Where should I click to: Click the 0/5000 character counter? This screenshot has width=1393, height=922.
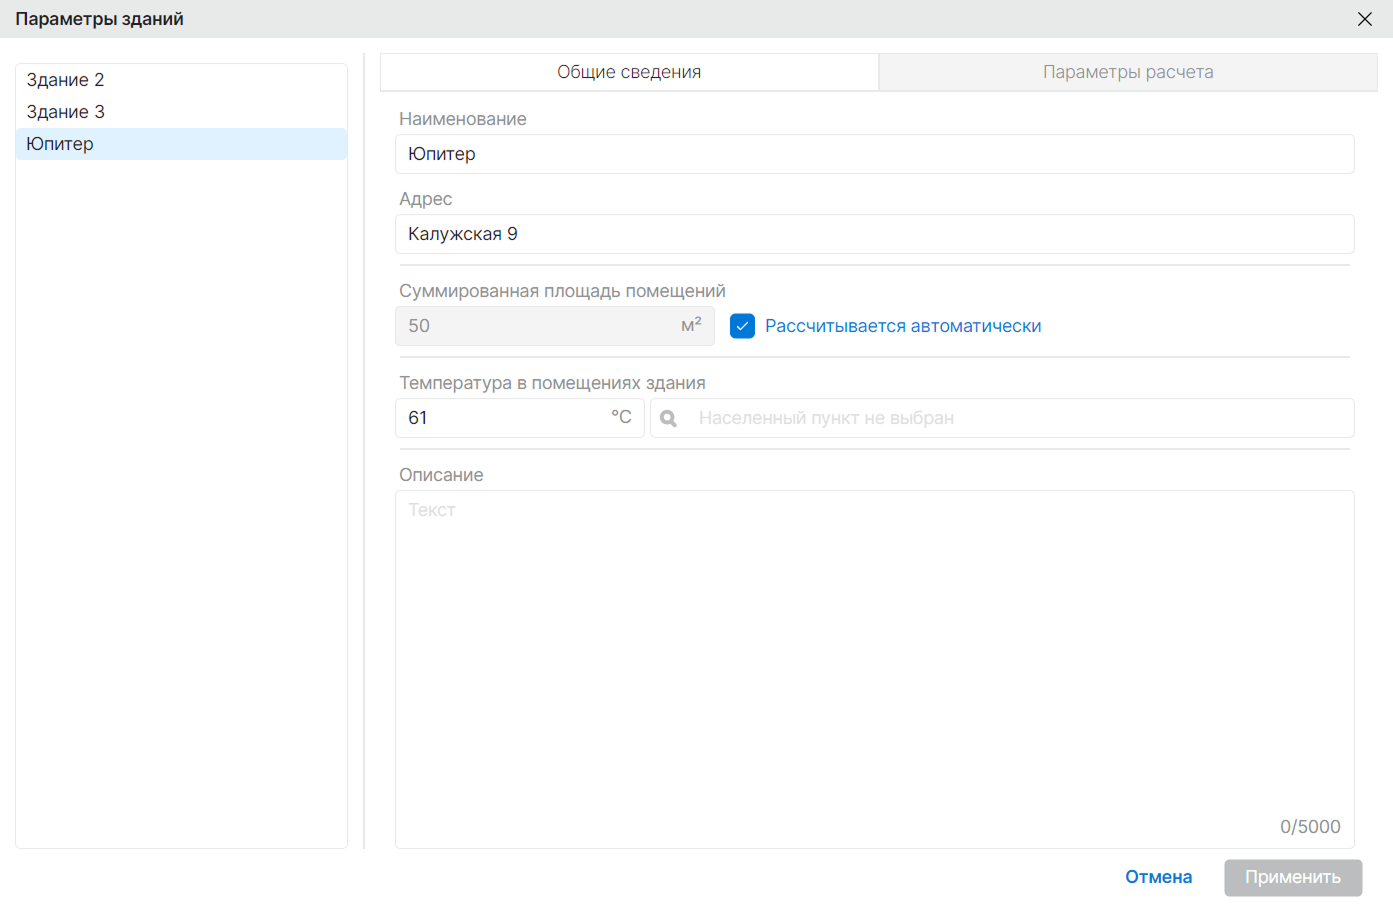[1310, 827]
